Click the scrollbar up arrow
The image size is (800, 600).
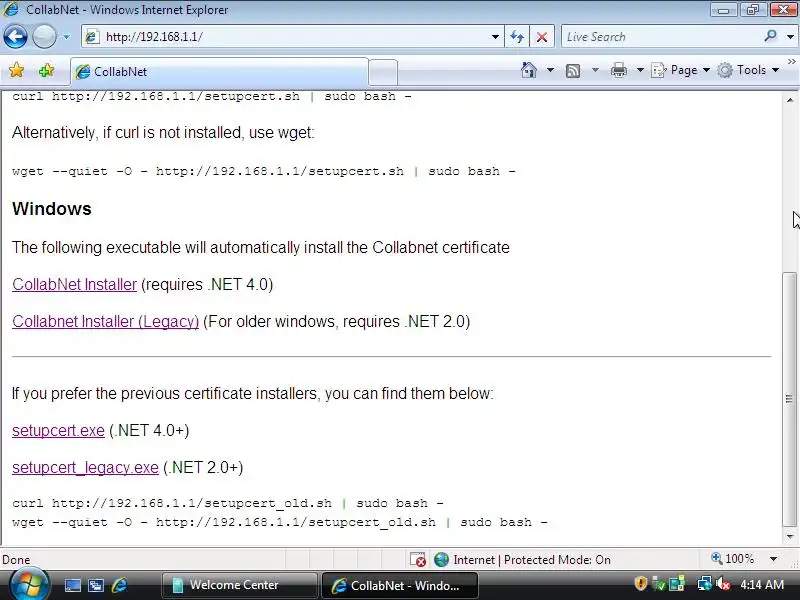pos(790,100)
